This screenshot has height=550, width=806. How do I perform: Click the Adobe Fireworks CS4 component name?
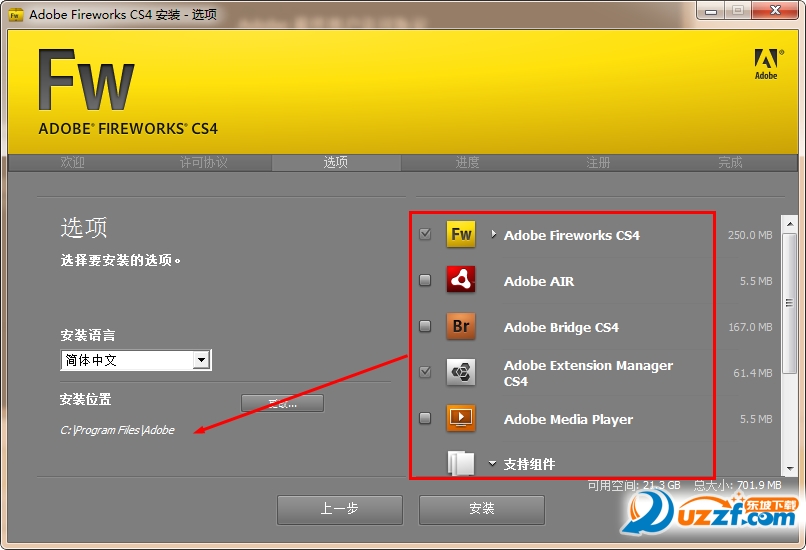(x=572, y=235)
